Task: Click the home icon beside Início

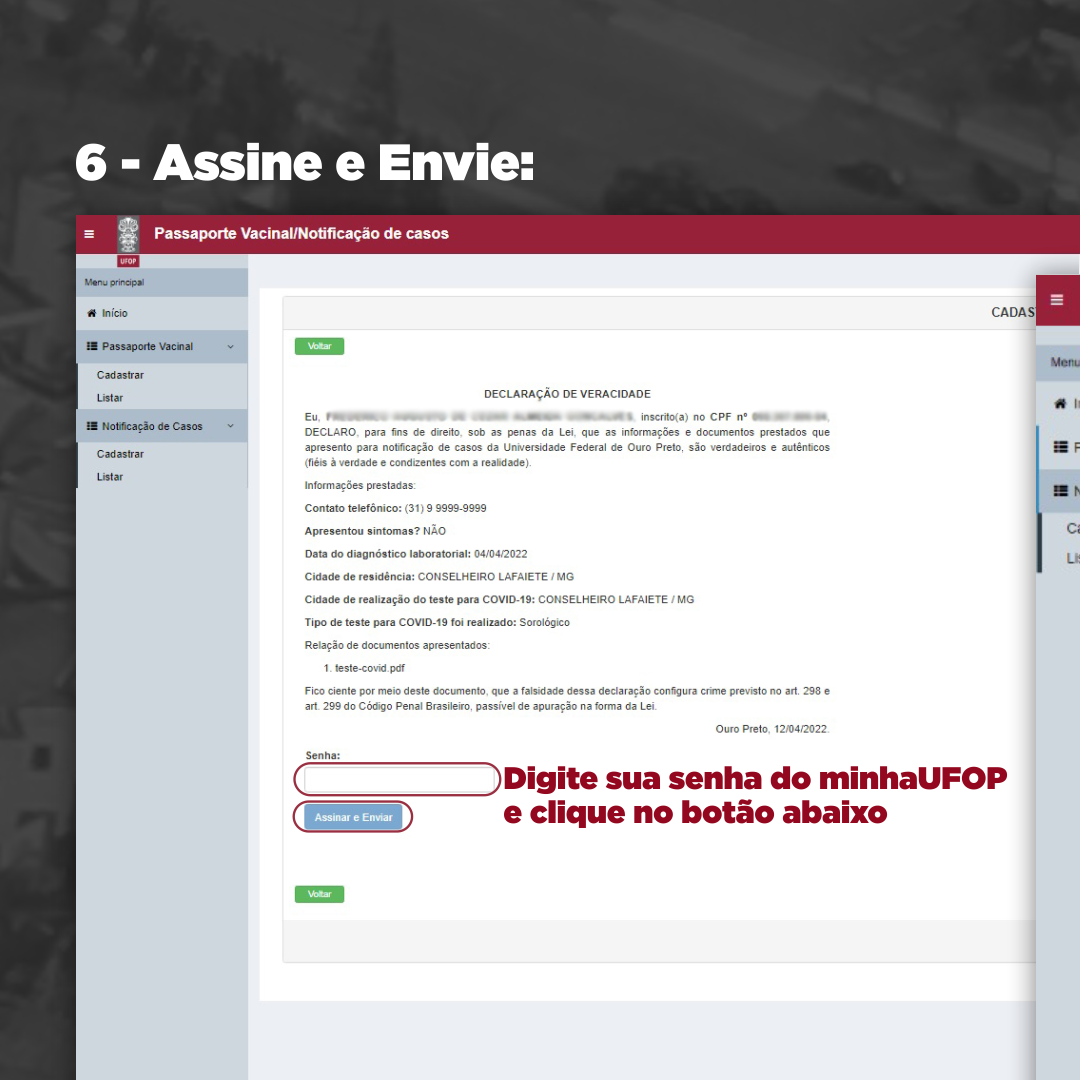Action: [92, 313]
